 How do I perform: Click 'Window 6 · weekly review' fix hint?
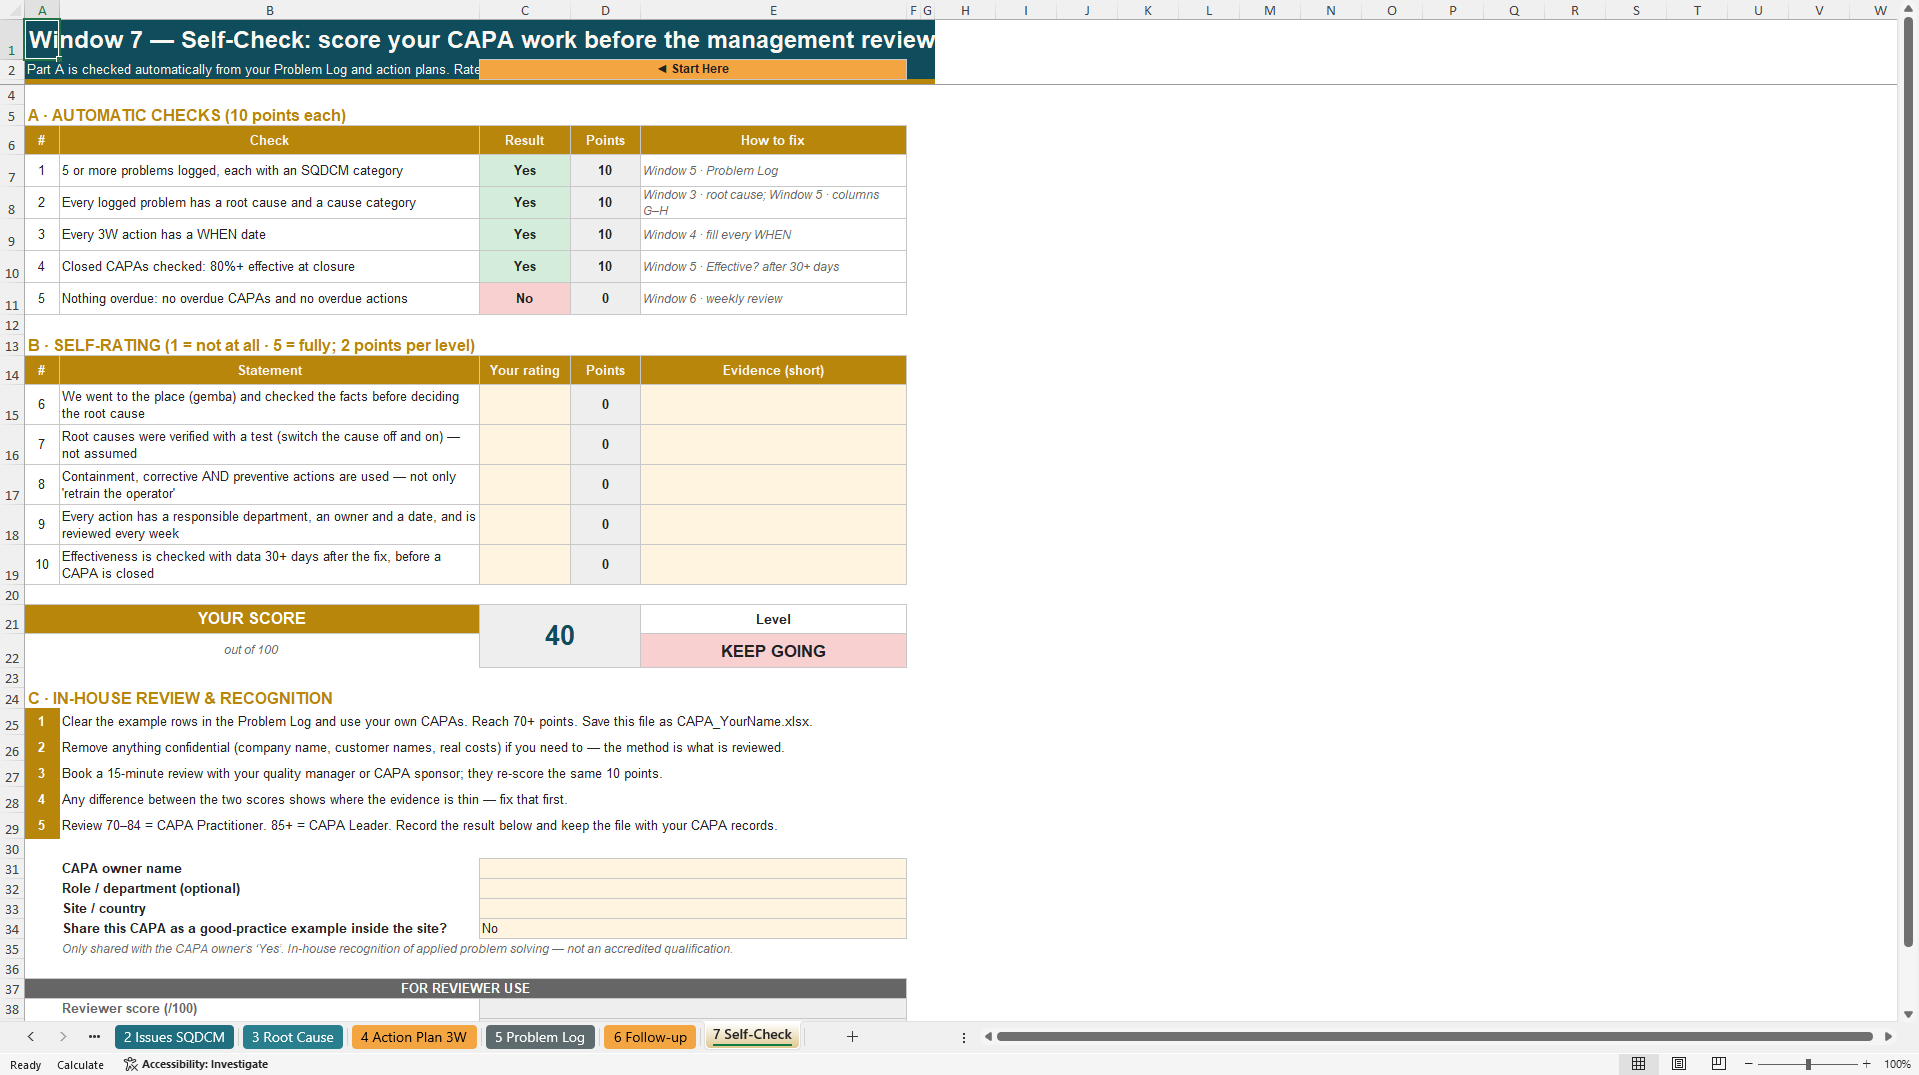click(773, 299)
